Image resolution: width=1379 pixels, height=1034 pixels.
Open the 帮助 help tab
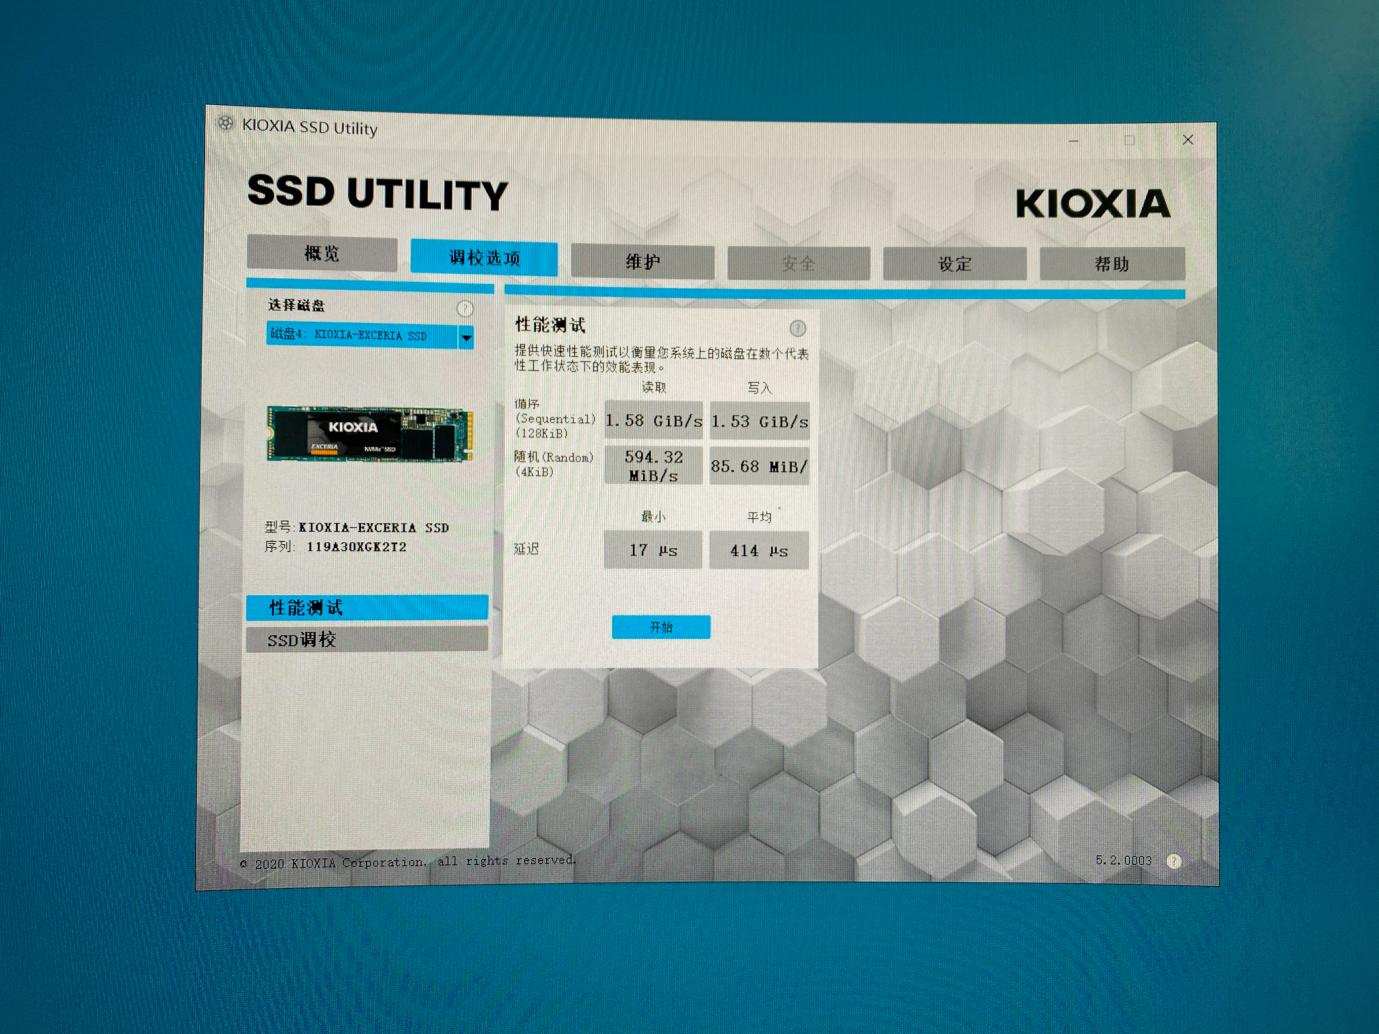point(1112,264)
